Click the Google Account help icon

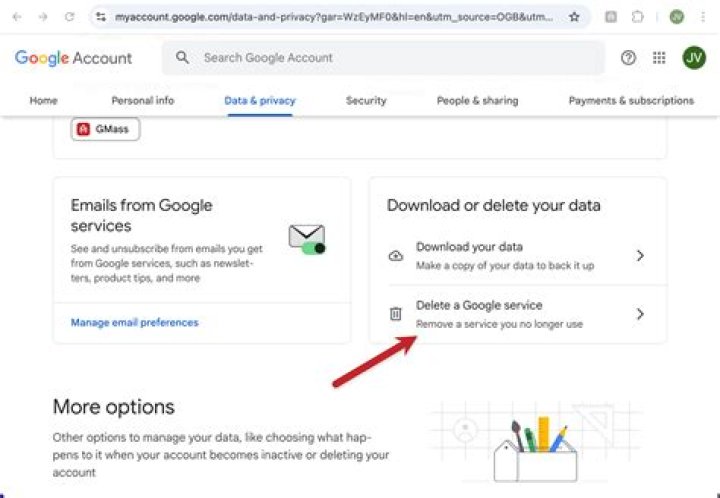[x=628, y=58]
